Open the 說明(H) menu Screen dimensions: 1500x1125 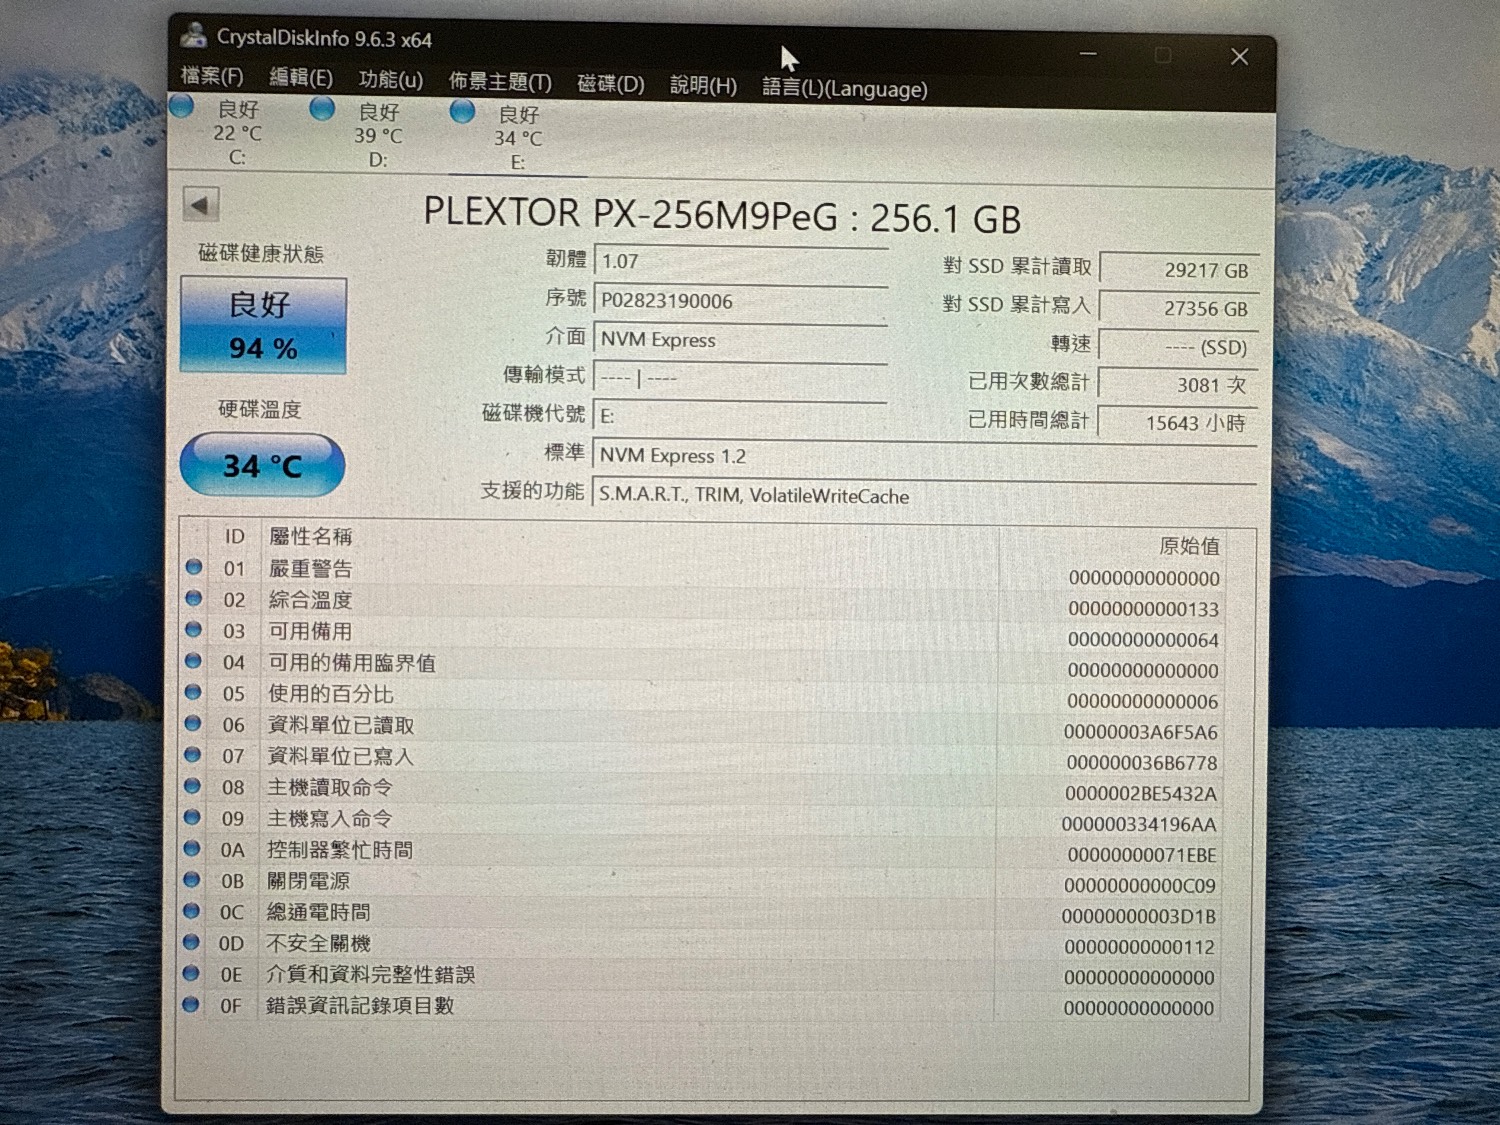[703, 86]
